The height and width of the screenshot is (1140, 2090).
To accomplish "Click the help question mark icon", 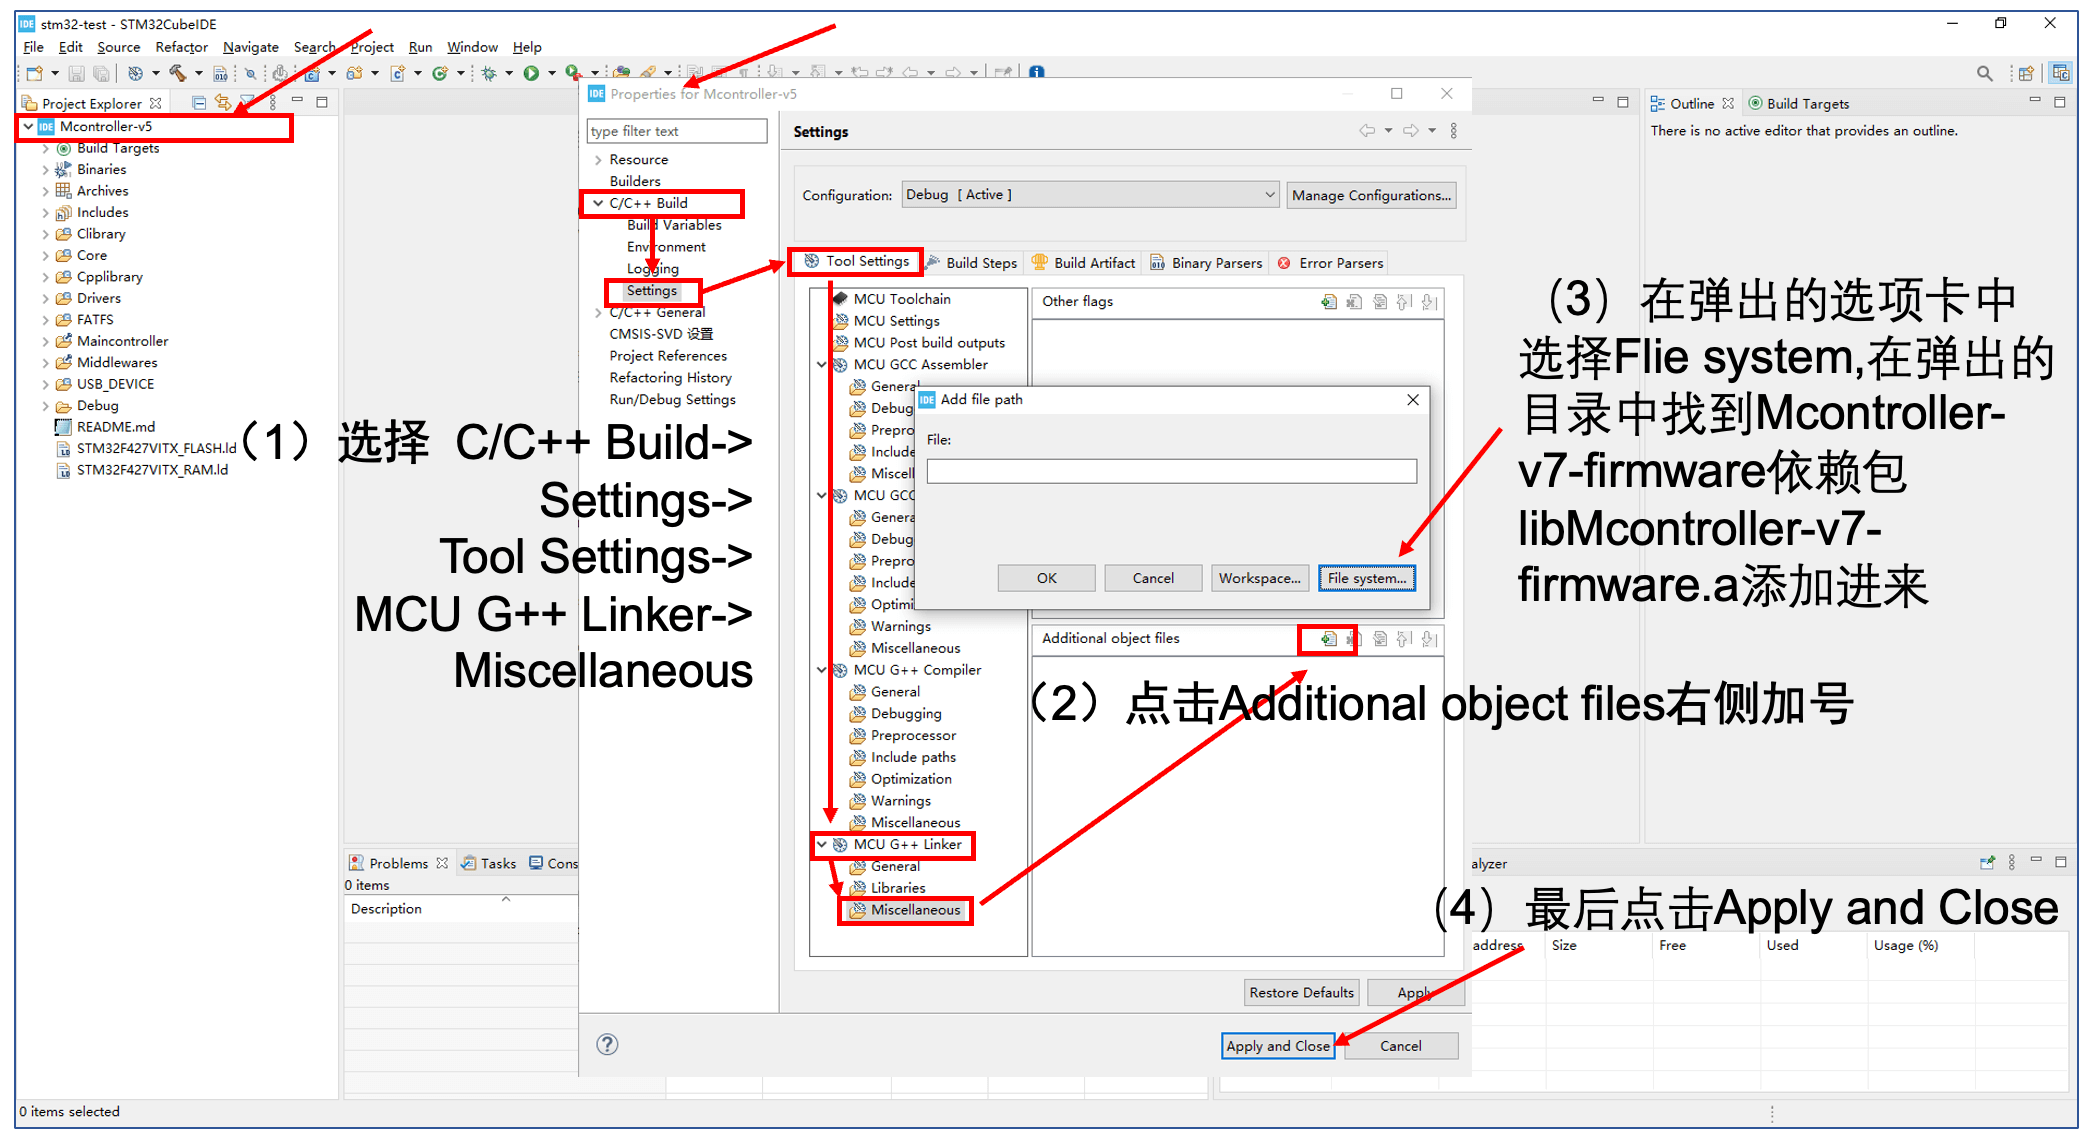I will pos(607,1045).
